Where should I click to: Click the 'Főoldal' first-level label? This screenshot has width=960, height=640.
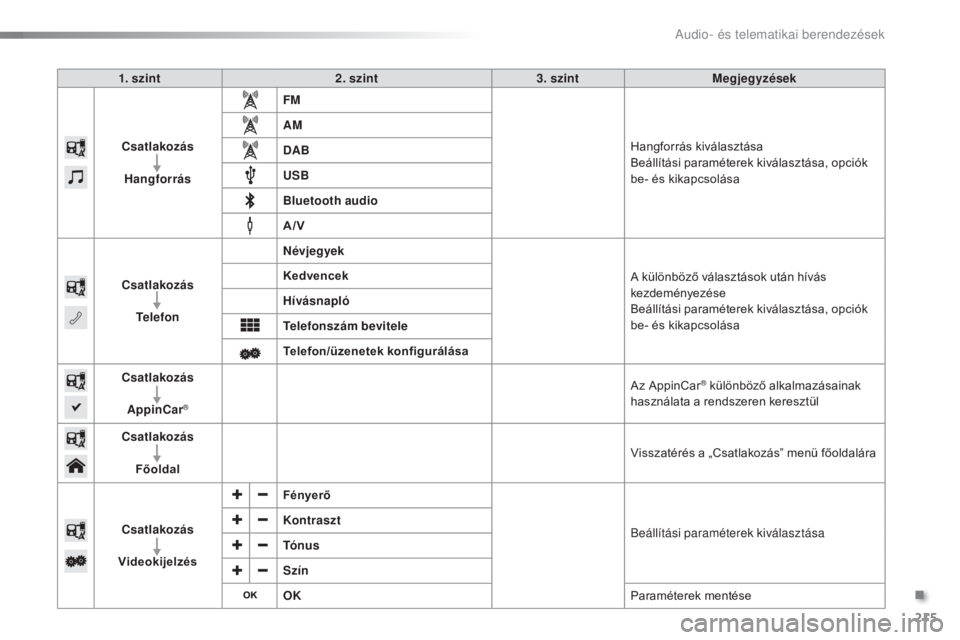157,469
